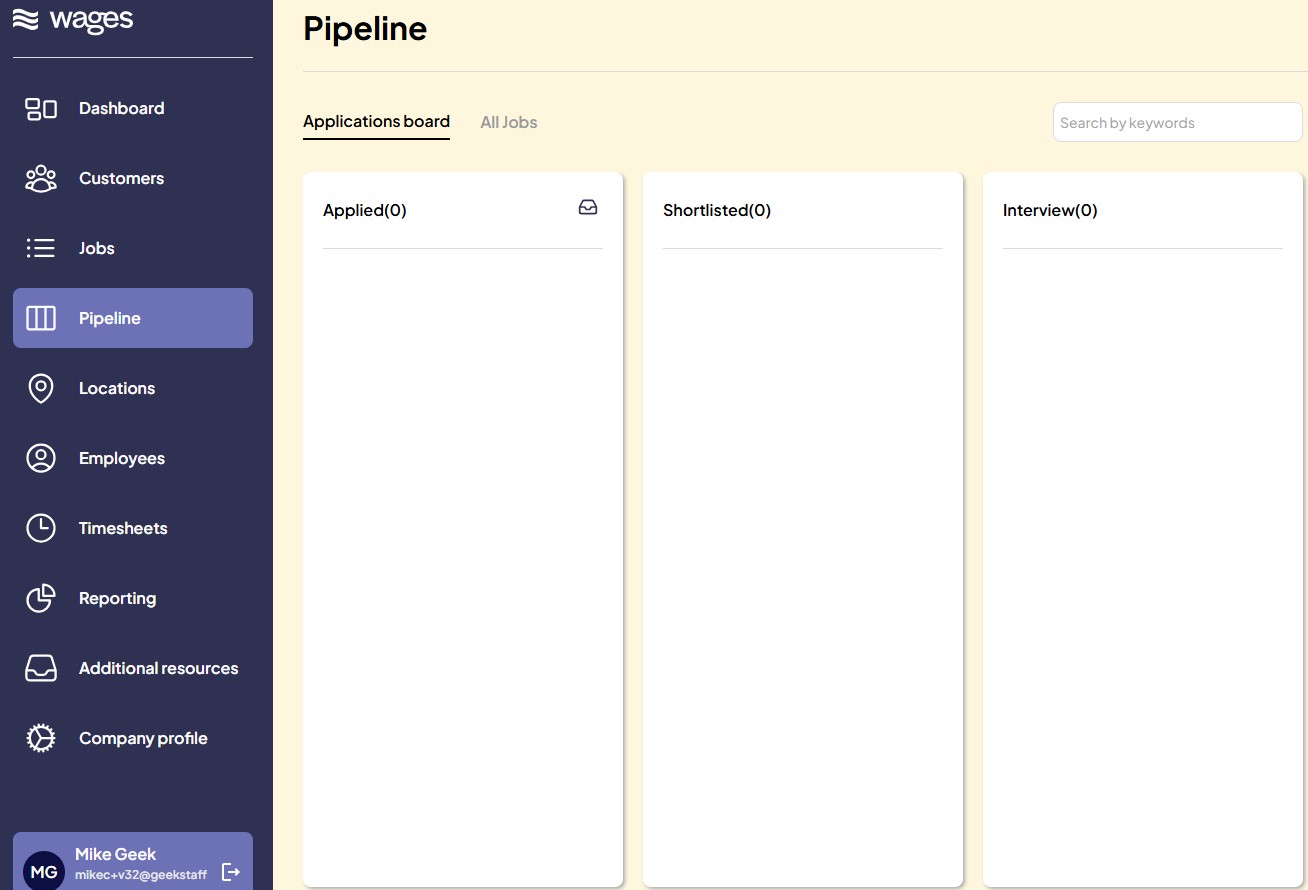Log out using the exit icon
Viewport: 1308px width, 890px height.
tap(231, 871)
